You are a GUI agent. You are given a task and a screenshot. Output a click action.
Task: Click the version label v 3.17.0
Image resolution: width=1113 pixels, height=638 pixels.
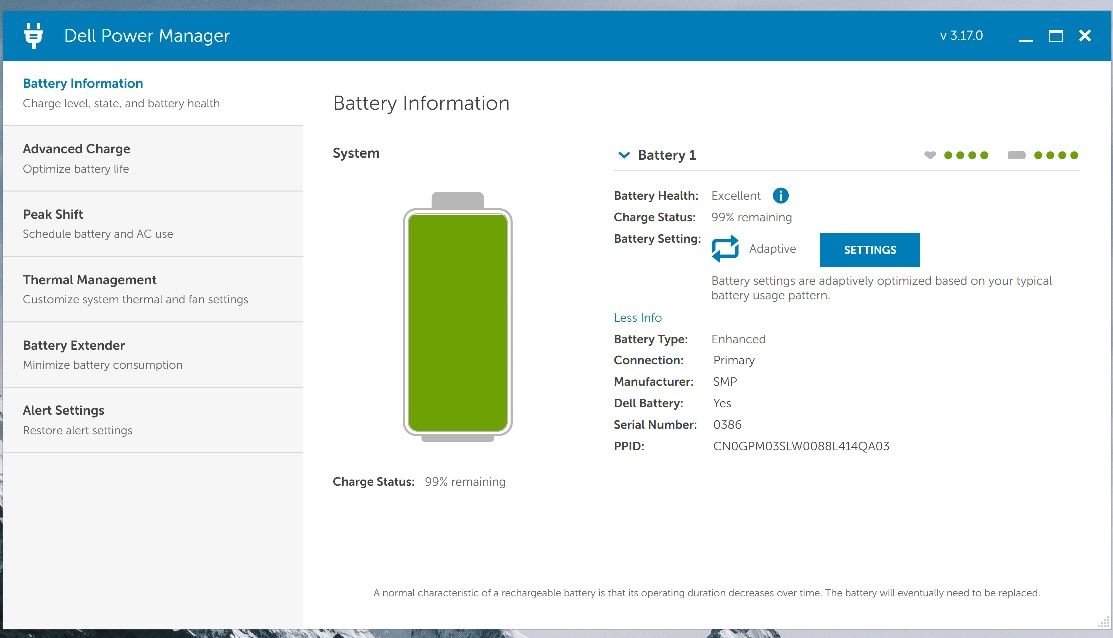click(961, 35)
